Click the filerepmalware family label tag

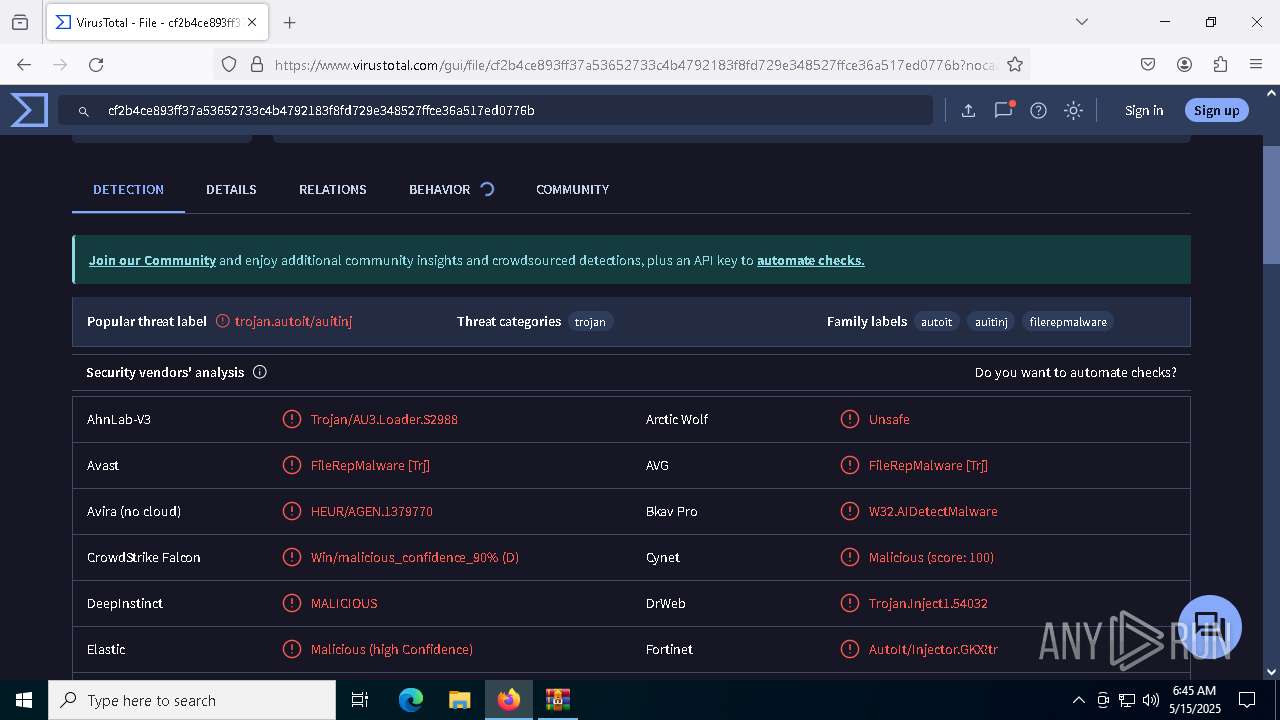pos(1068,322)
